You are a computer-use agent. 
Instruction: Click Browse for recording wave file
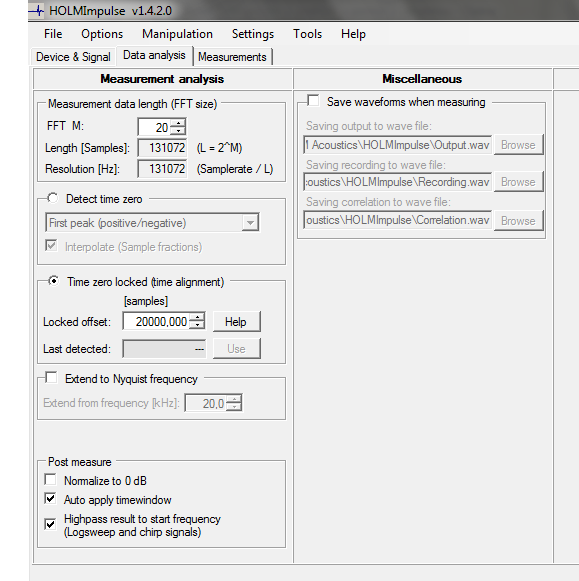pos(518,182)
